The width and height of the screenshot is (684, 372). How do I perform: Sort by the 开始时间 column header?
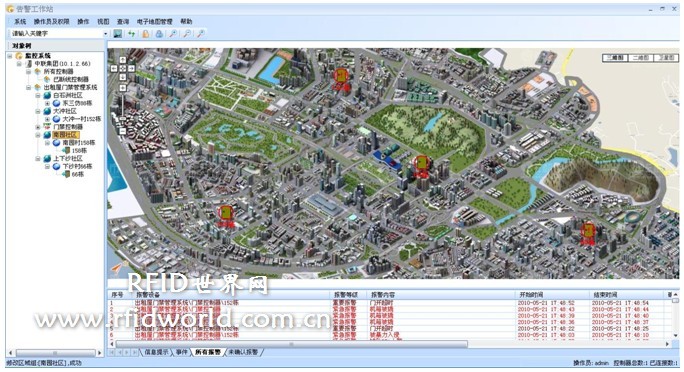531,295
